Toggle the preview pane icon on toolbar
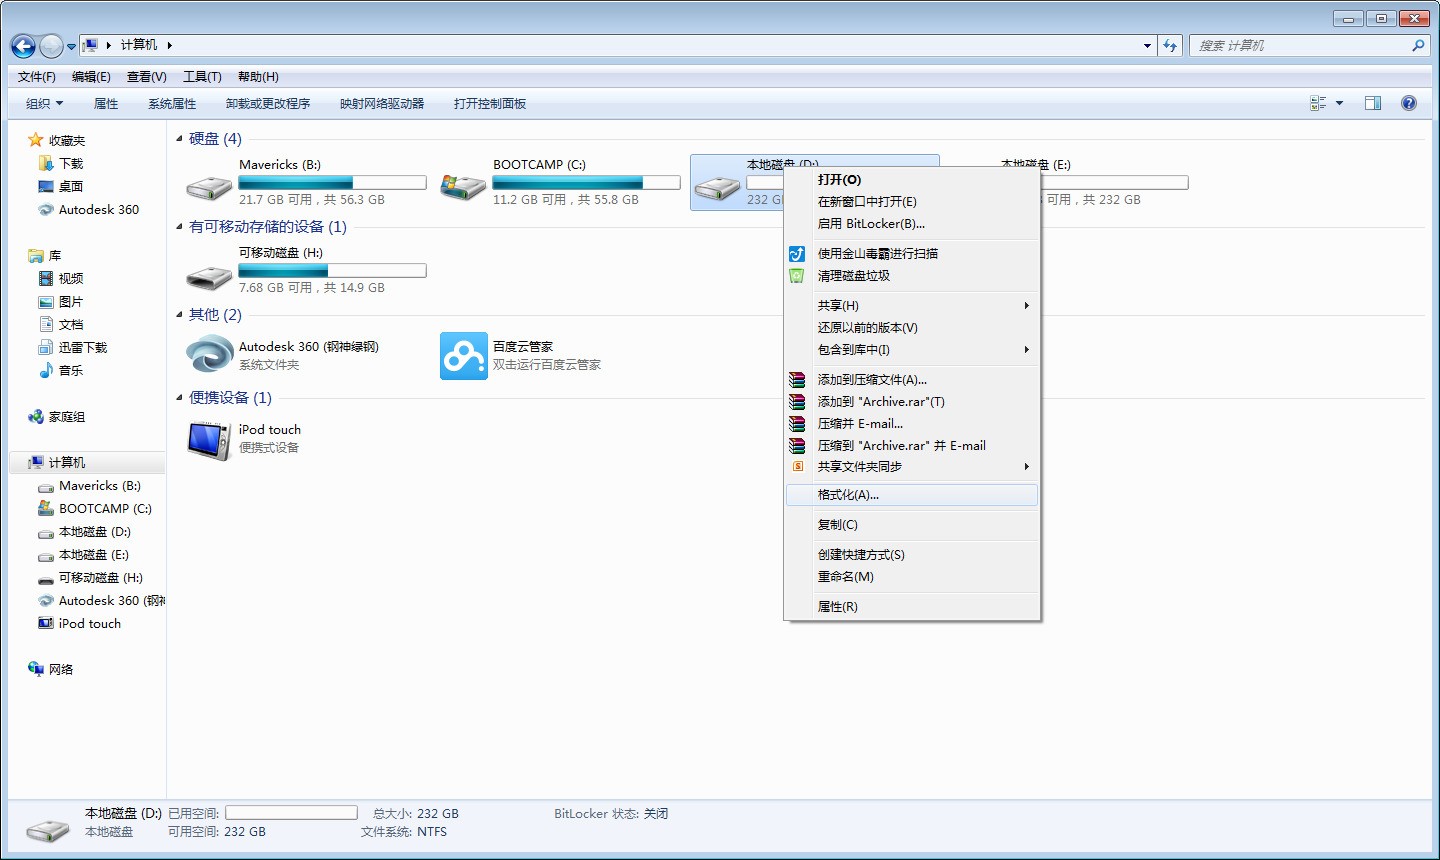 click(1373, 102)
